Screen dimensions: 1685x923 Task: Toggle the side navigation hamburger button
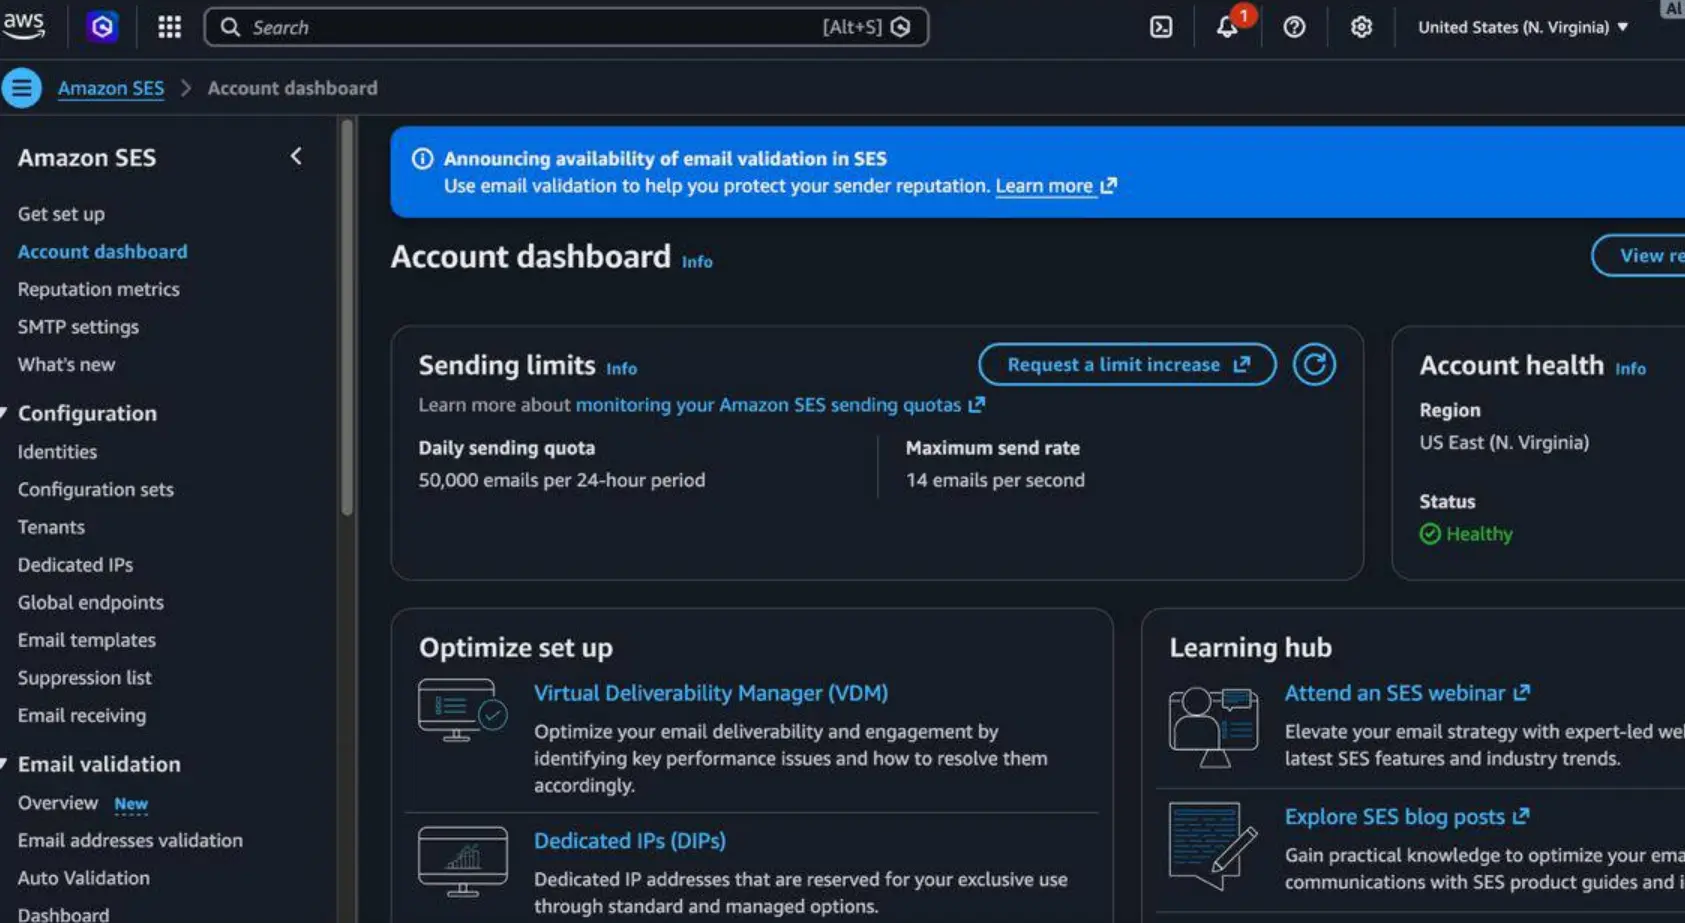[21, 88]
